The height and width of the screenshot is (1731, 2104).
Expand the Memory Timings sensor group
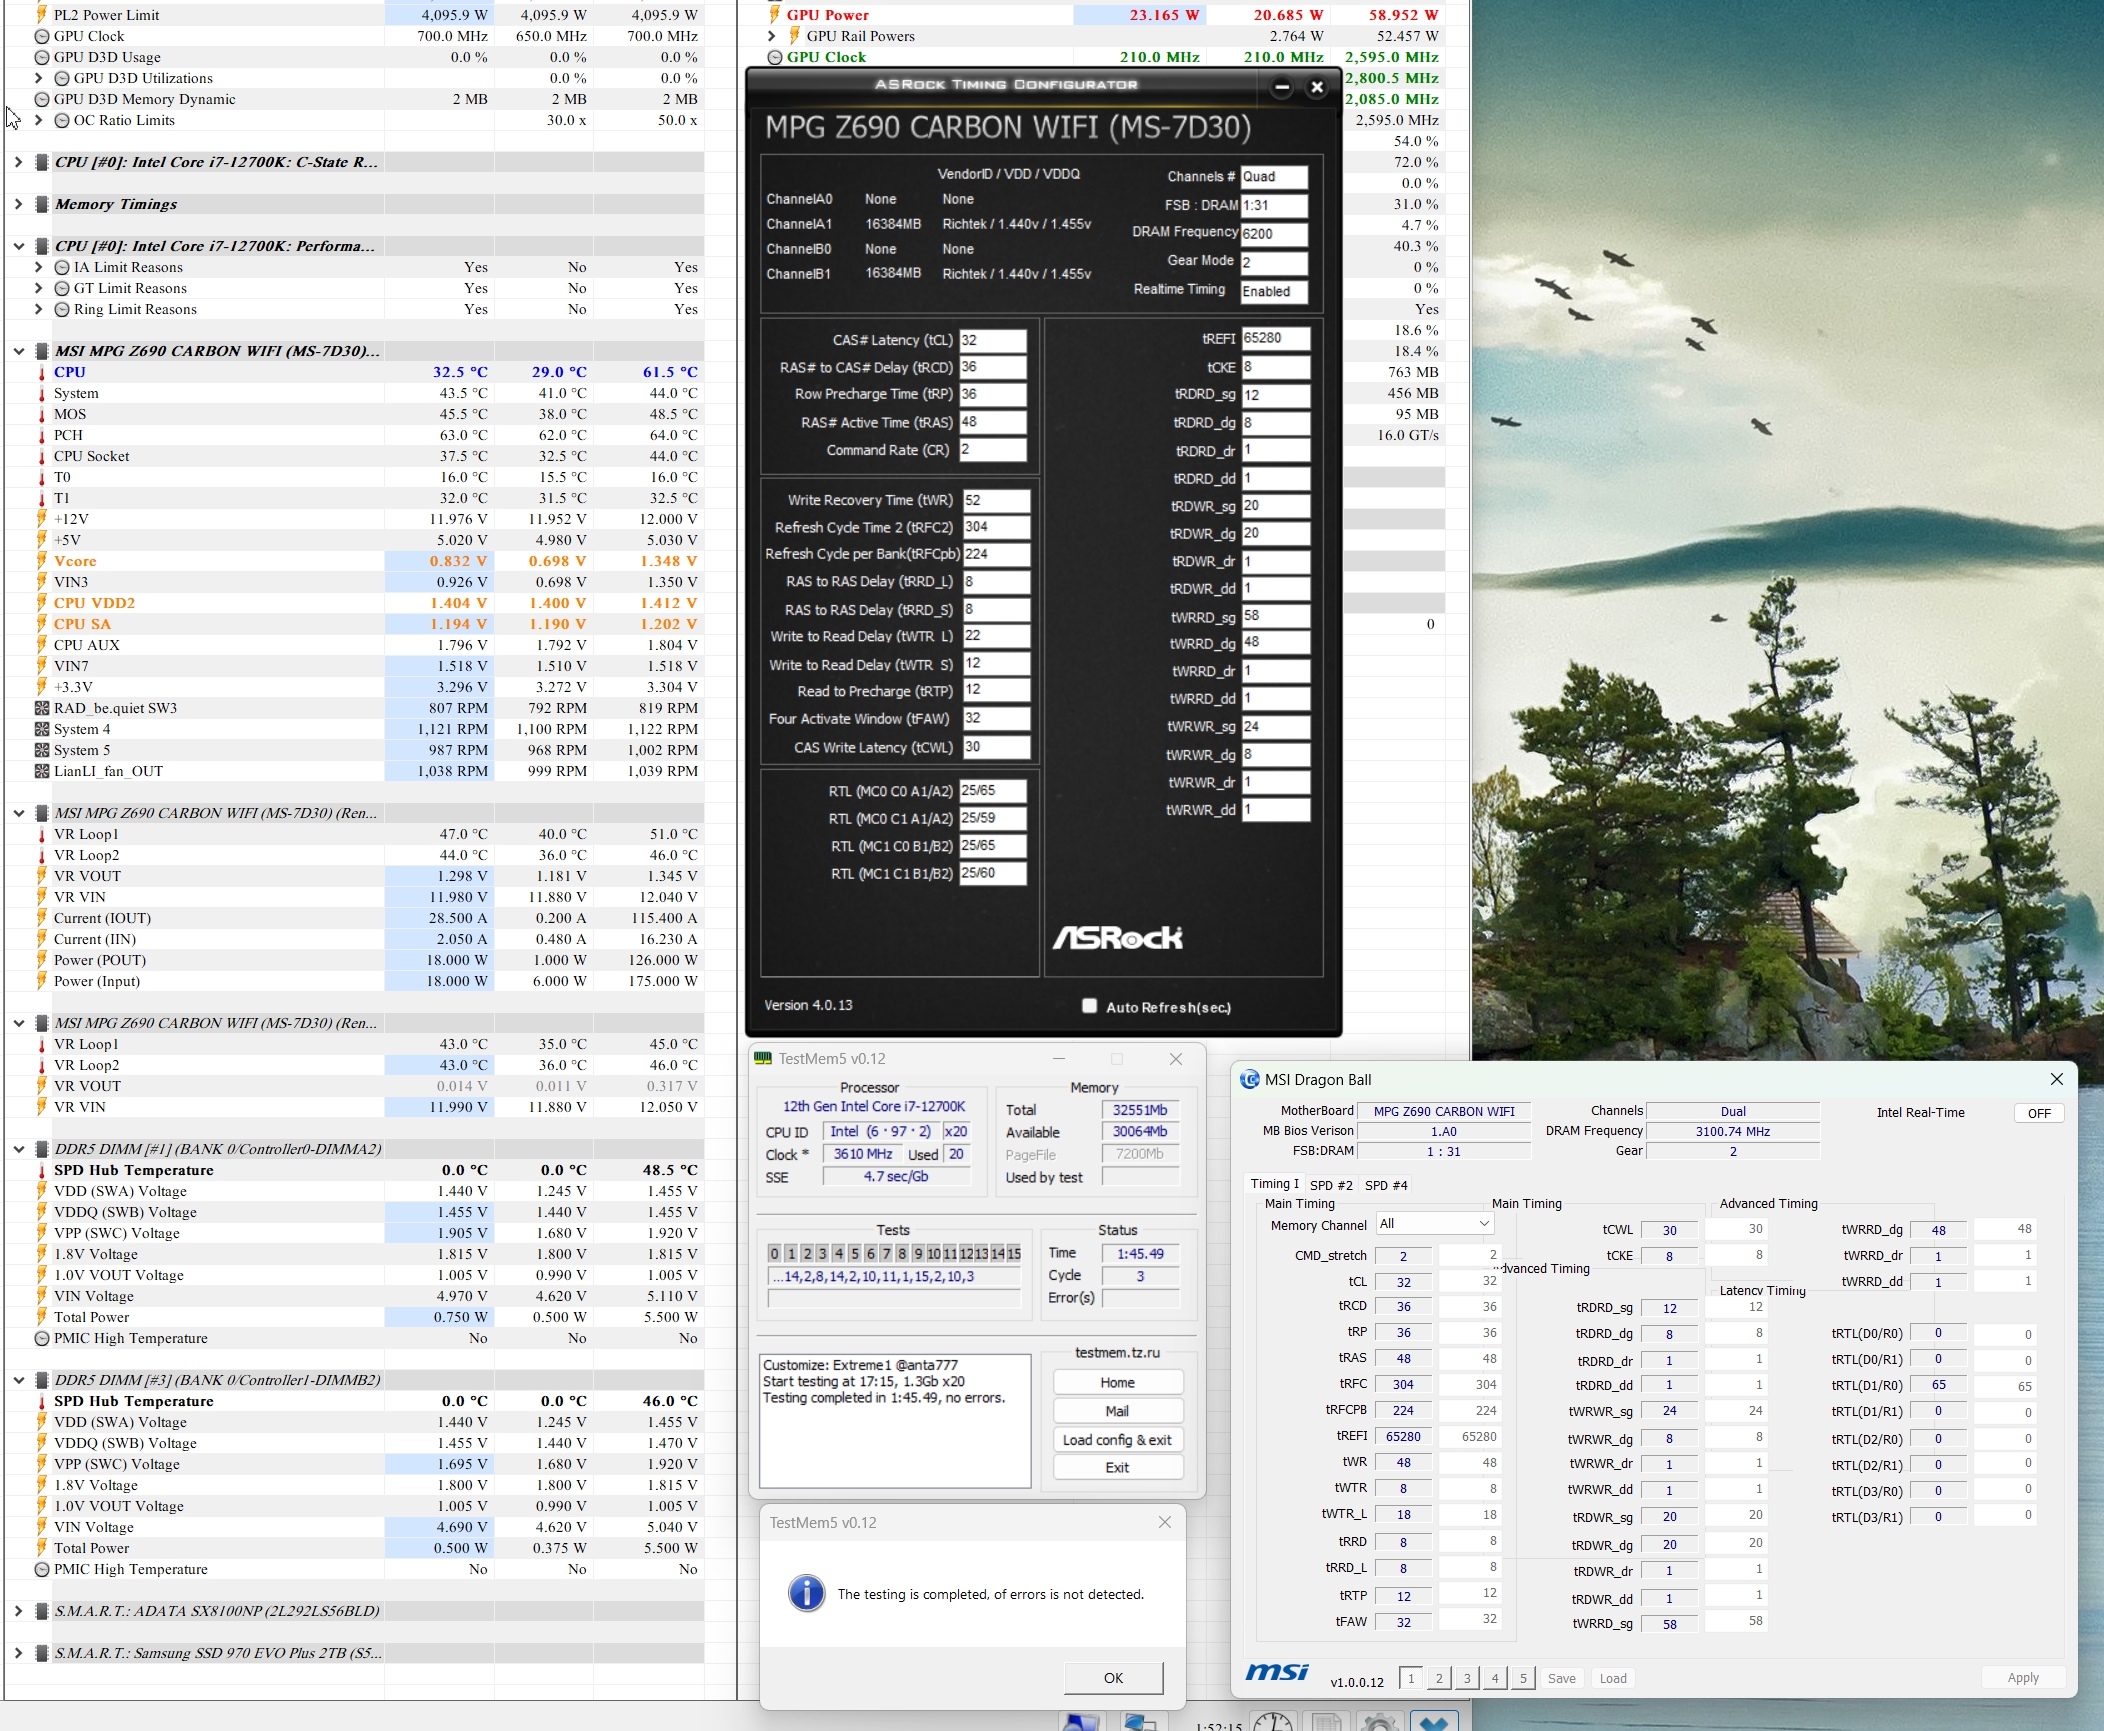pos(18,204)
